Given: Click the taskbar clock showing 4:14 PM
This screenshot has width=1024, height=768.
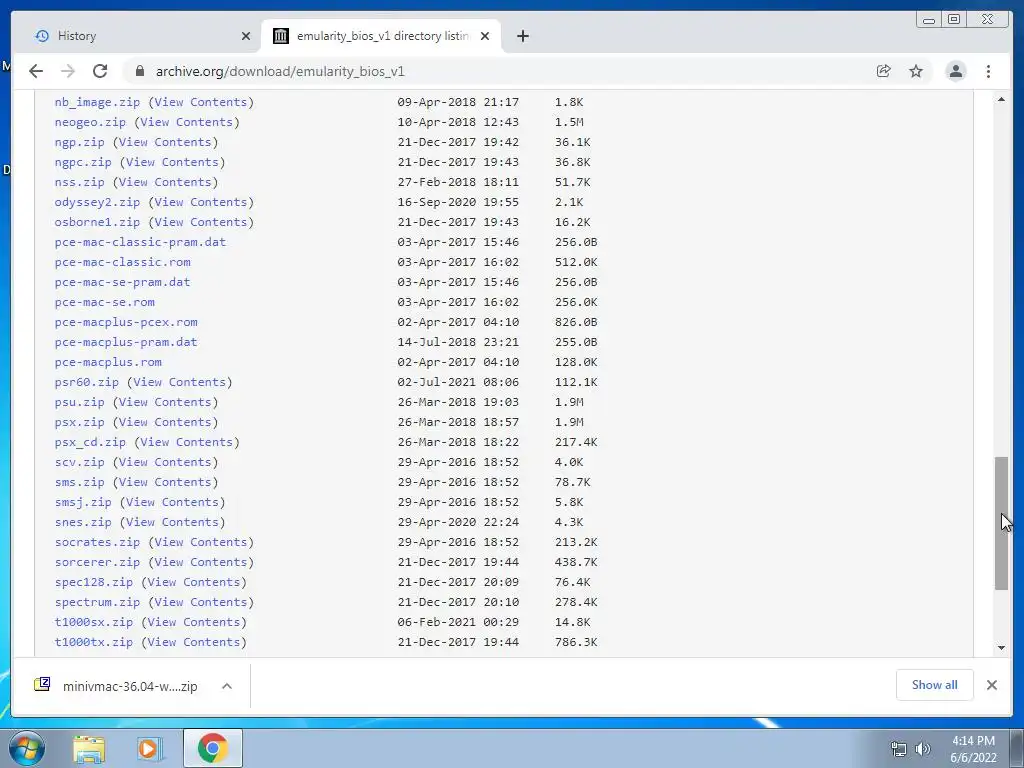Looking at the screenshot, I should [973, 749].
